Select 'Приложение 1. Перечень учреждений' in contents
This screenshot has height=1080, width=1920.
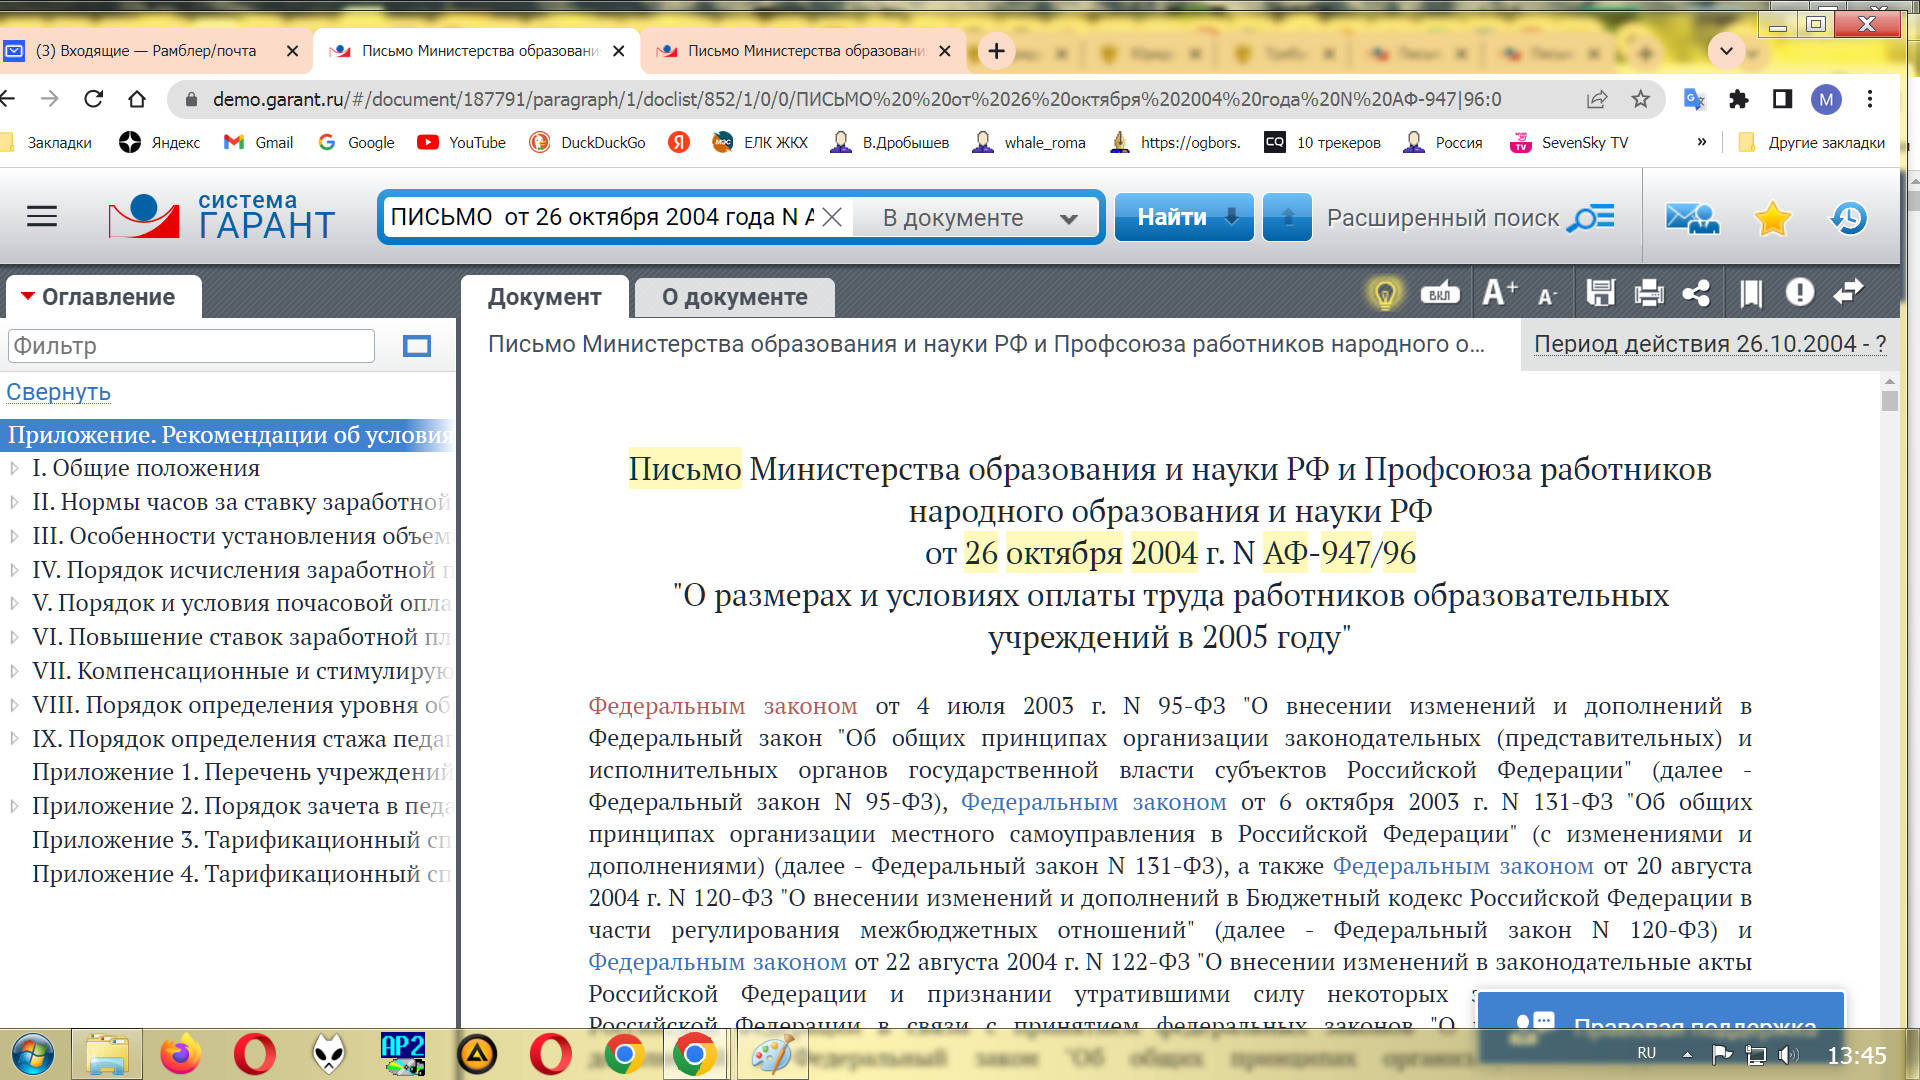pos(241,772)
